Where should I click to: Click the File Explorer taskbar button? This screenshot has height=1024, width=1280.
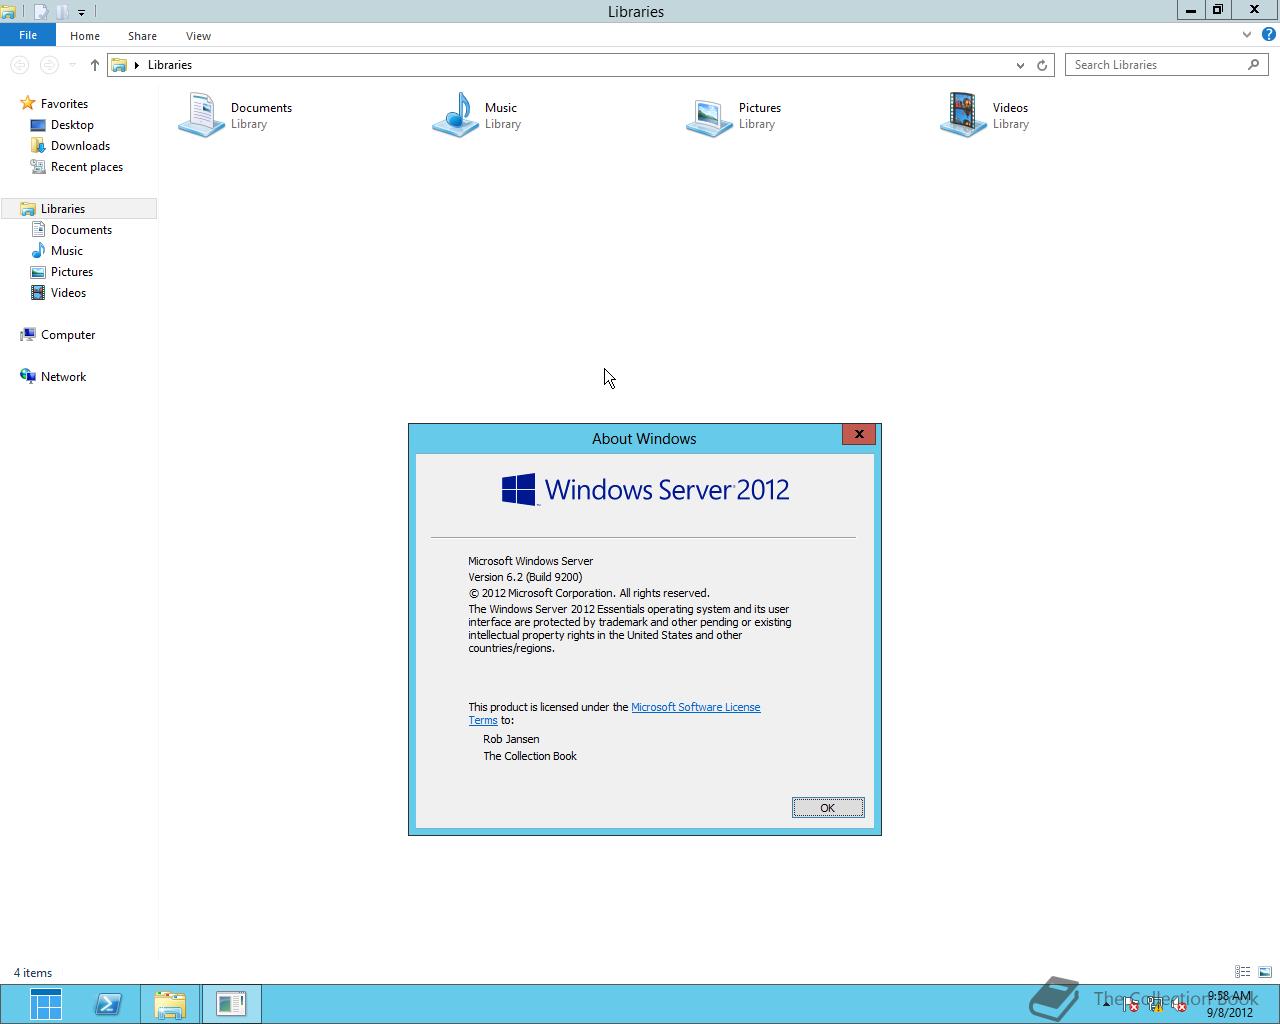170,1004
